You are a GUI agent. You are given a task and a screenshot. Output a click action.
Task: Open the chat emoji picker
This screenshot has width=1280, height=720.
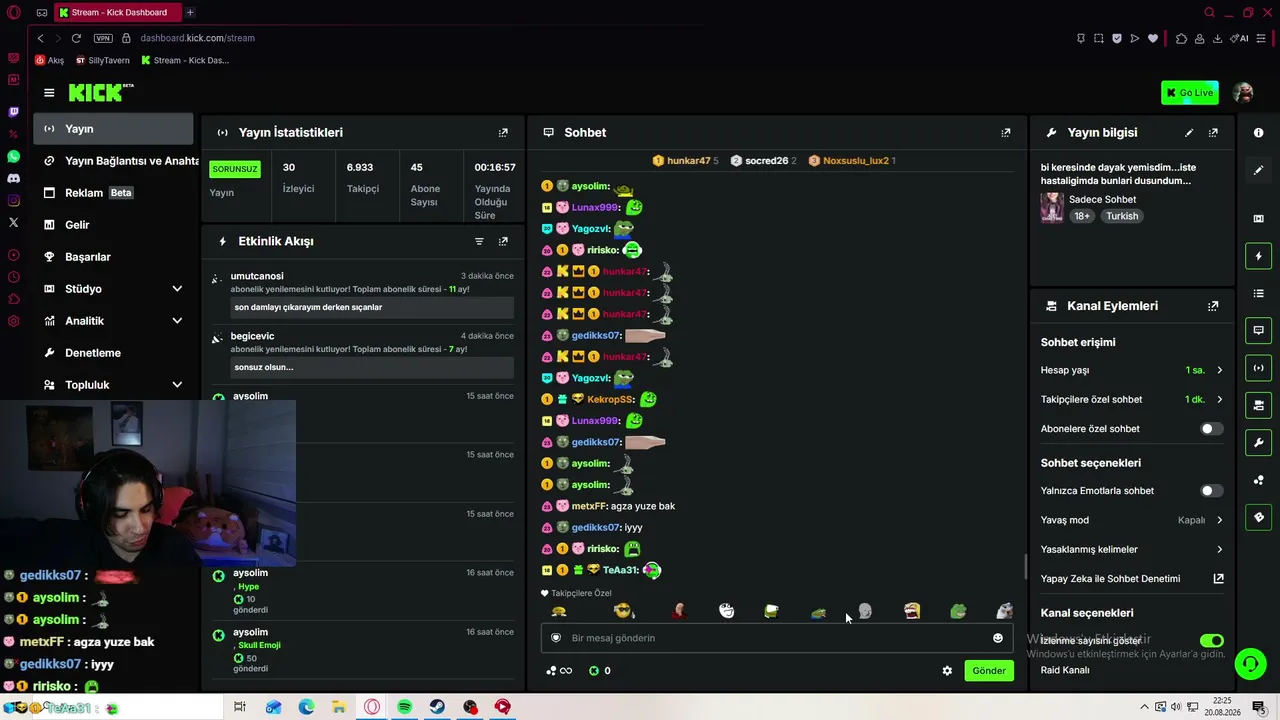pyautogui.click(x=997, y=638)
